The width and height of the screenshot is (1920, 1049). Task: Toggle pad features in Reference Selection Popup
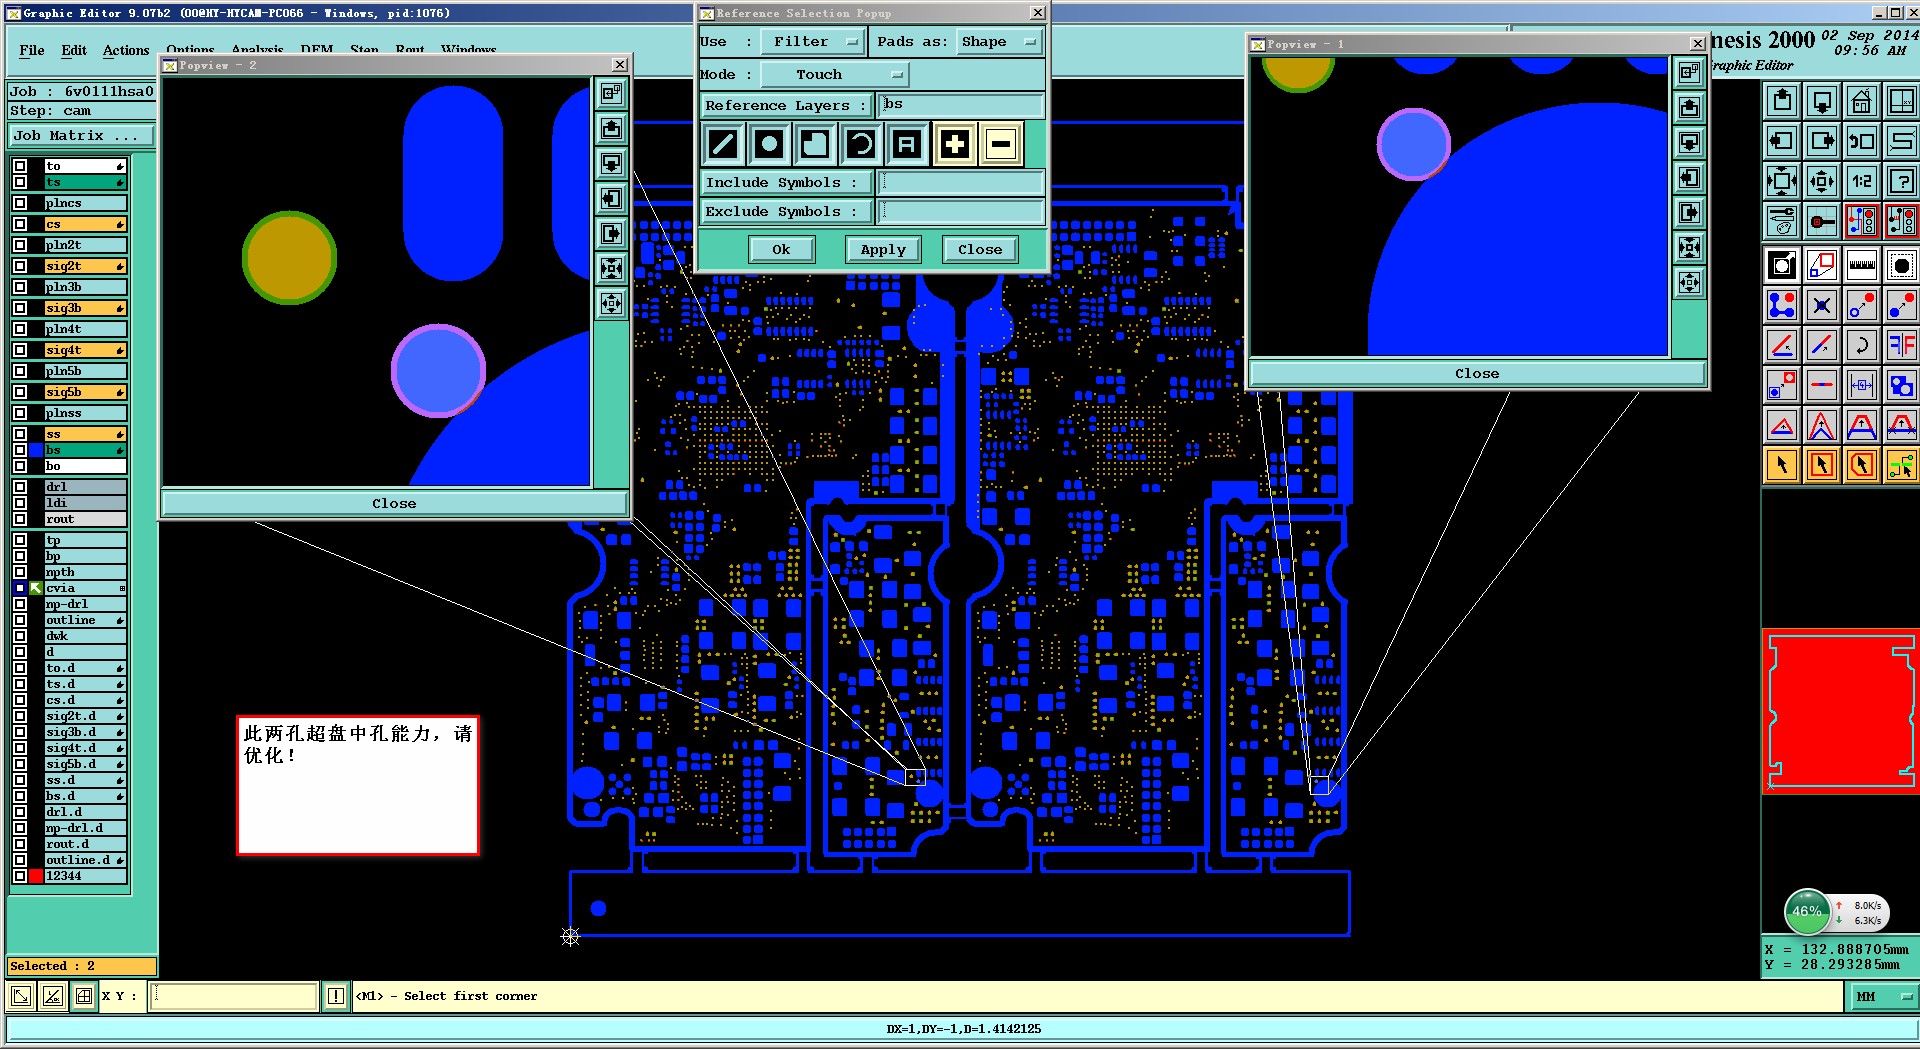coord(769,144)
